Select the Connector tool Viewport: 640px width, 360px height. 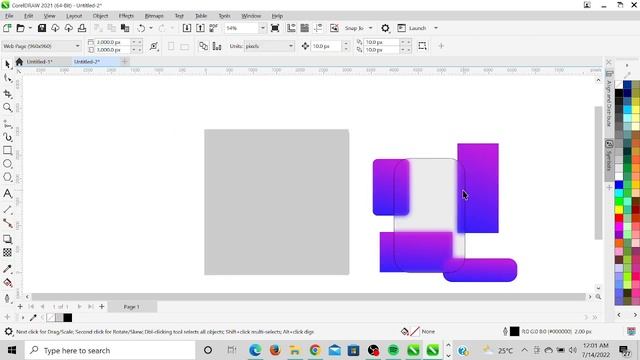[x=7, y=223]
